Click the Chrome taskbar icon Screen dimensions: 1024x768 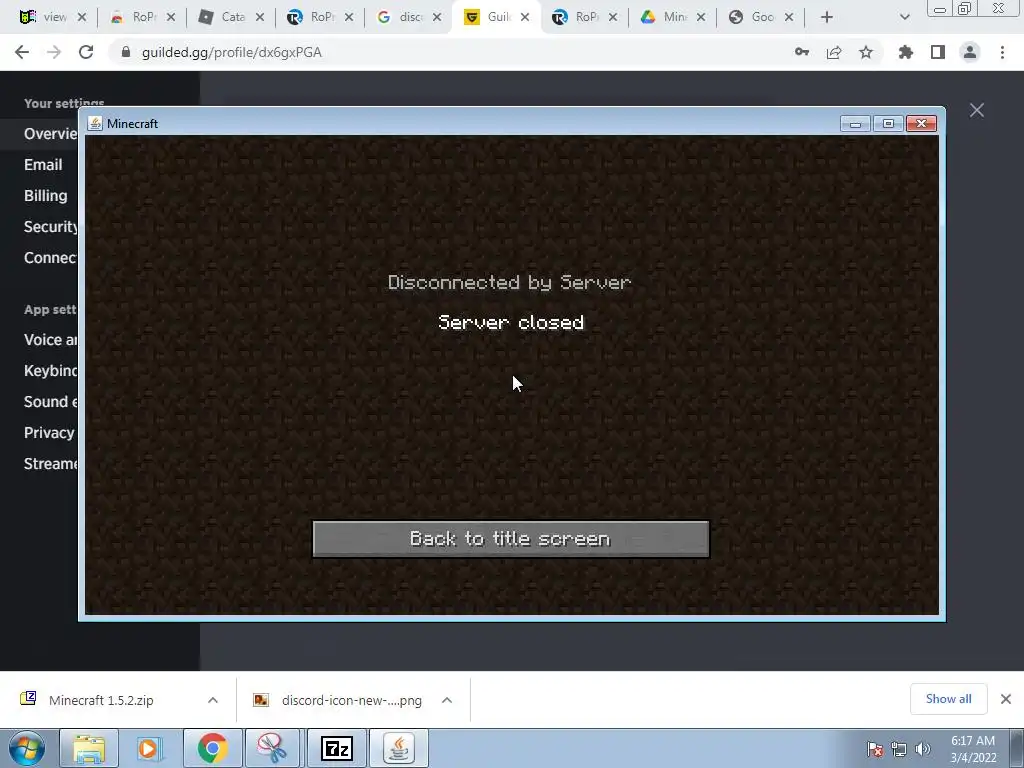[212, 748]
